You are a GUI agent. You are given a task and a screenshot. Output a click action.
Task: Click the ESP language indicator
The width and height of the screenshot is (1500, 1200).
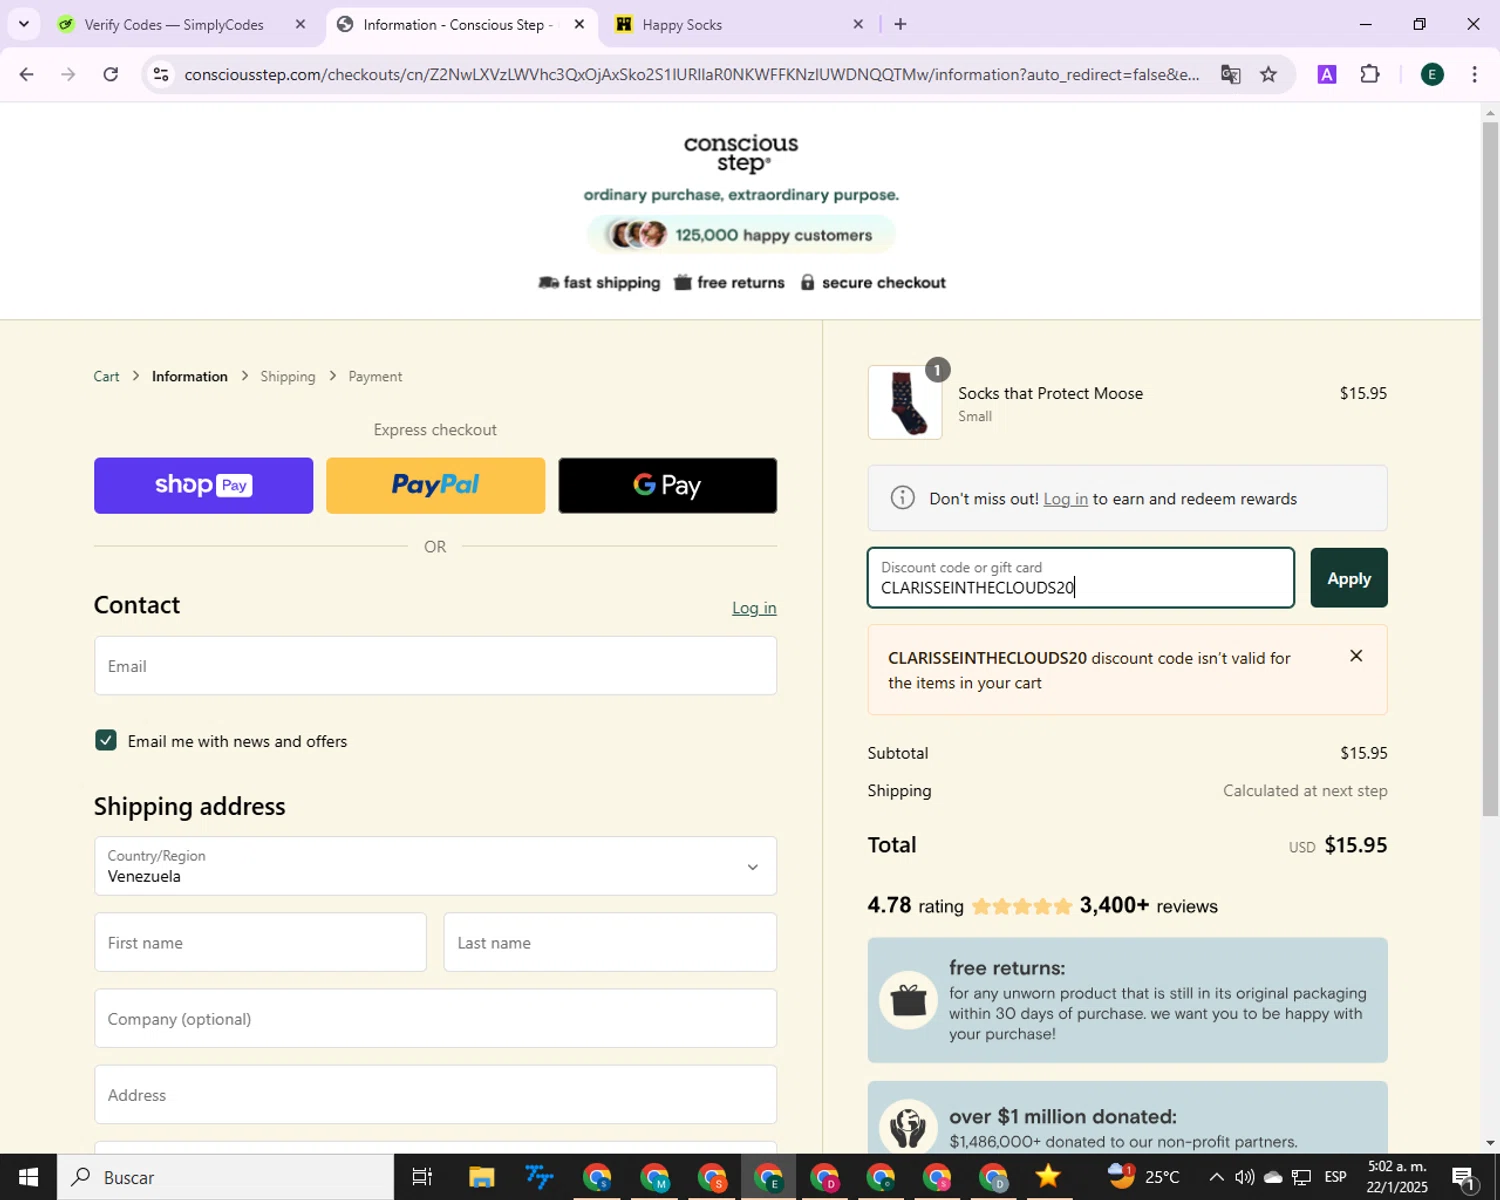(x=1335, y=1177)
